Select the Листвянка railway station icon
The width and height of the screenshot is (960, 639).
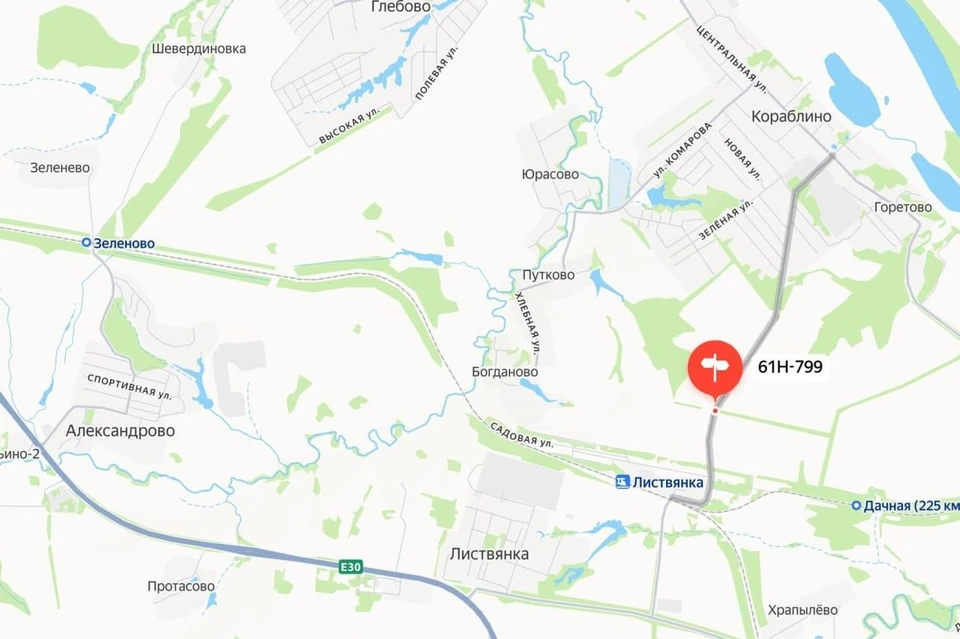[623, 482]
